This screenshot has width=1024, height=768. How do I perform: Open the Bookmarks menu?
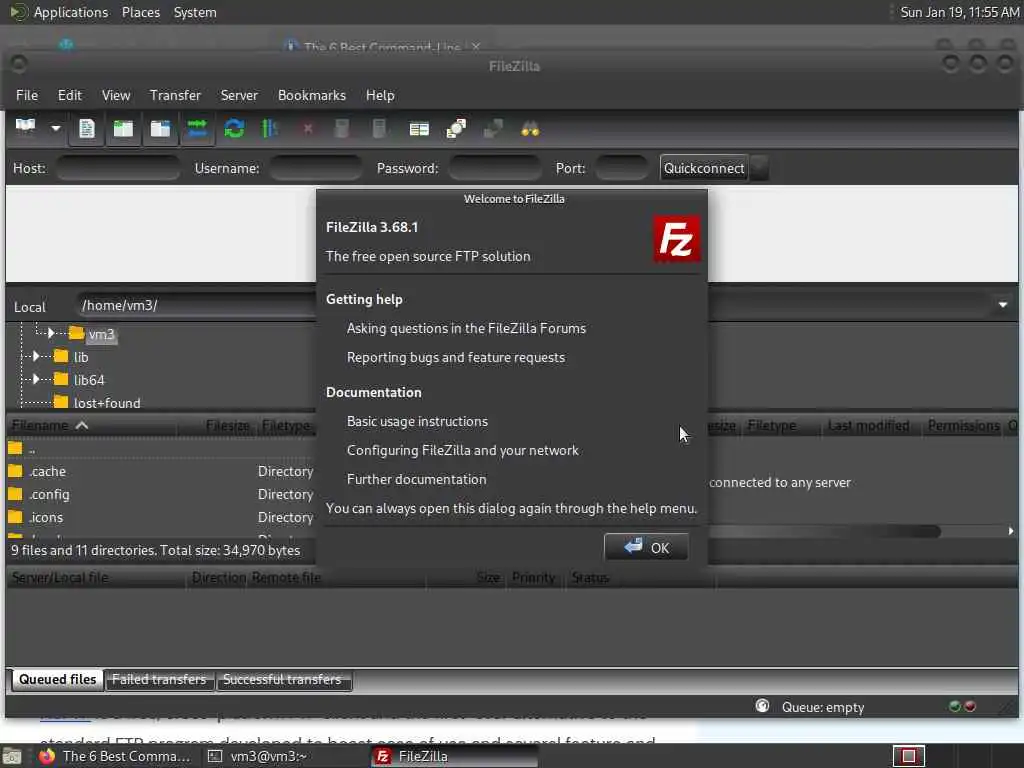pyautogui.click(x=312, y=95)
